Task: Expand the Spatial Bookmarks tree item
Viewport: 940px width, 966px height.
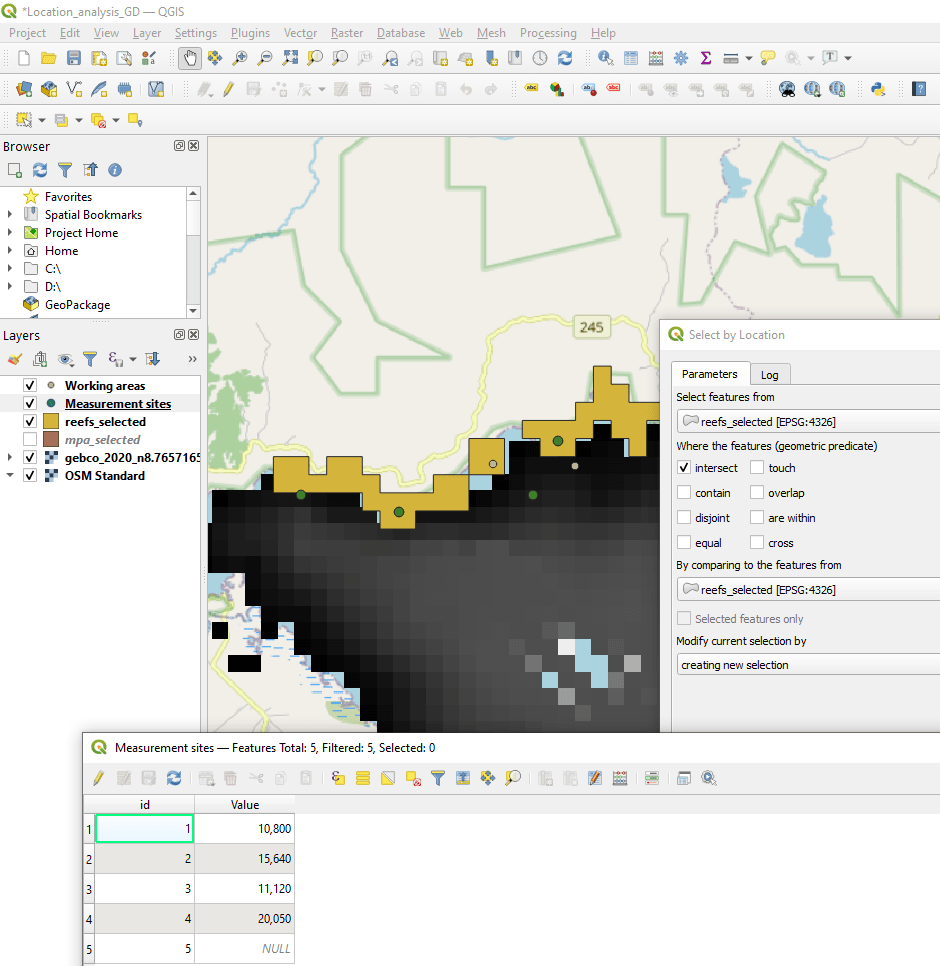Action: pyautogui.click(x=10, y=215)
